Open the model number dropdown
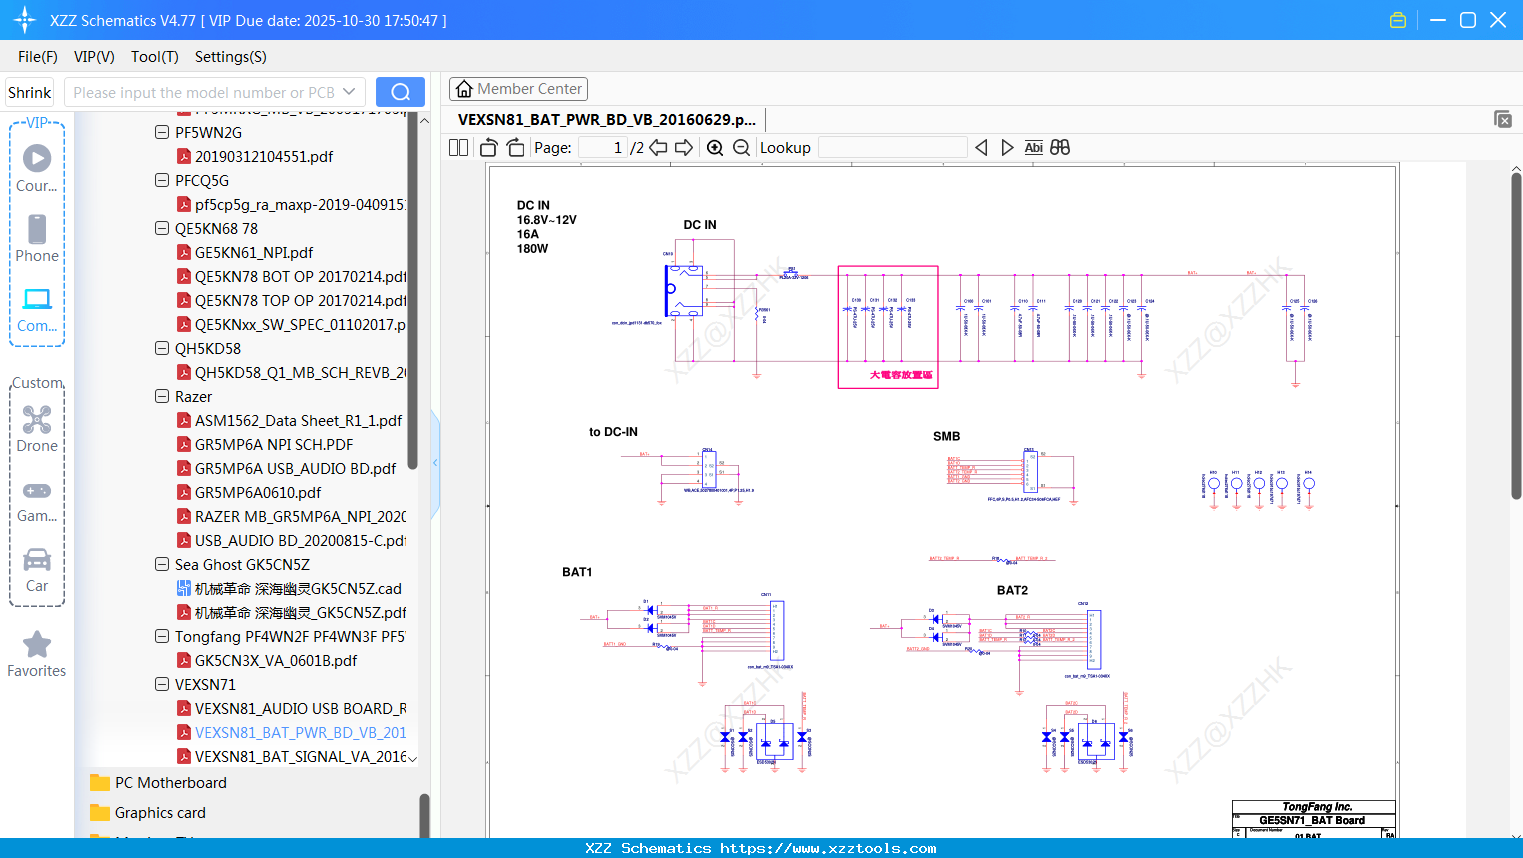Viewport: 1523px width, 858px height. click(349, 92)
